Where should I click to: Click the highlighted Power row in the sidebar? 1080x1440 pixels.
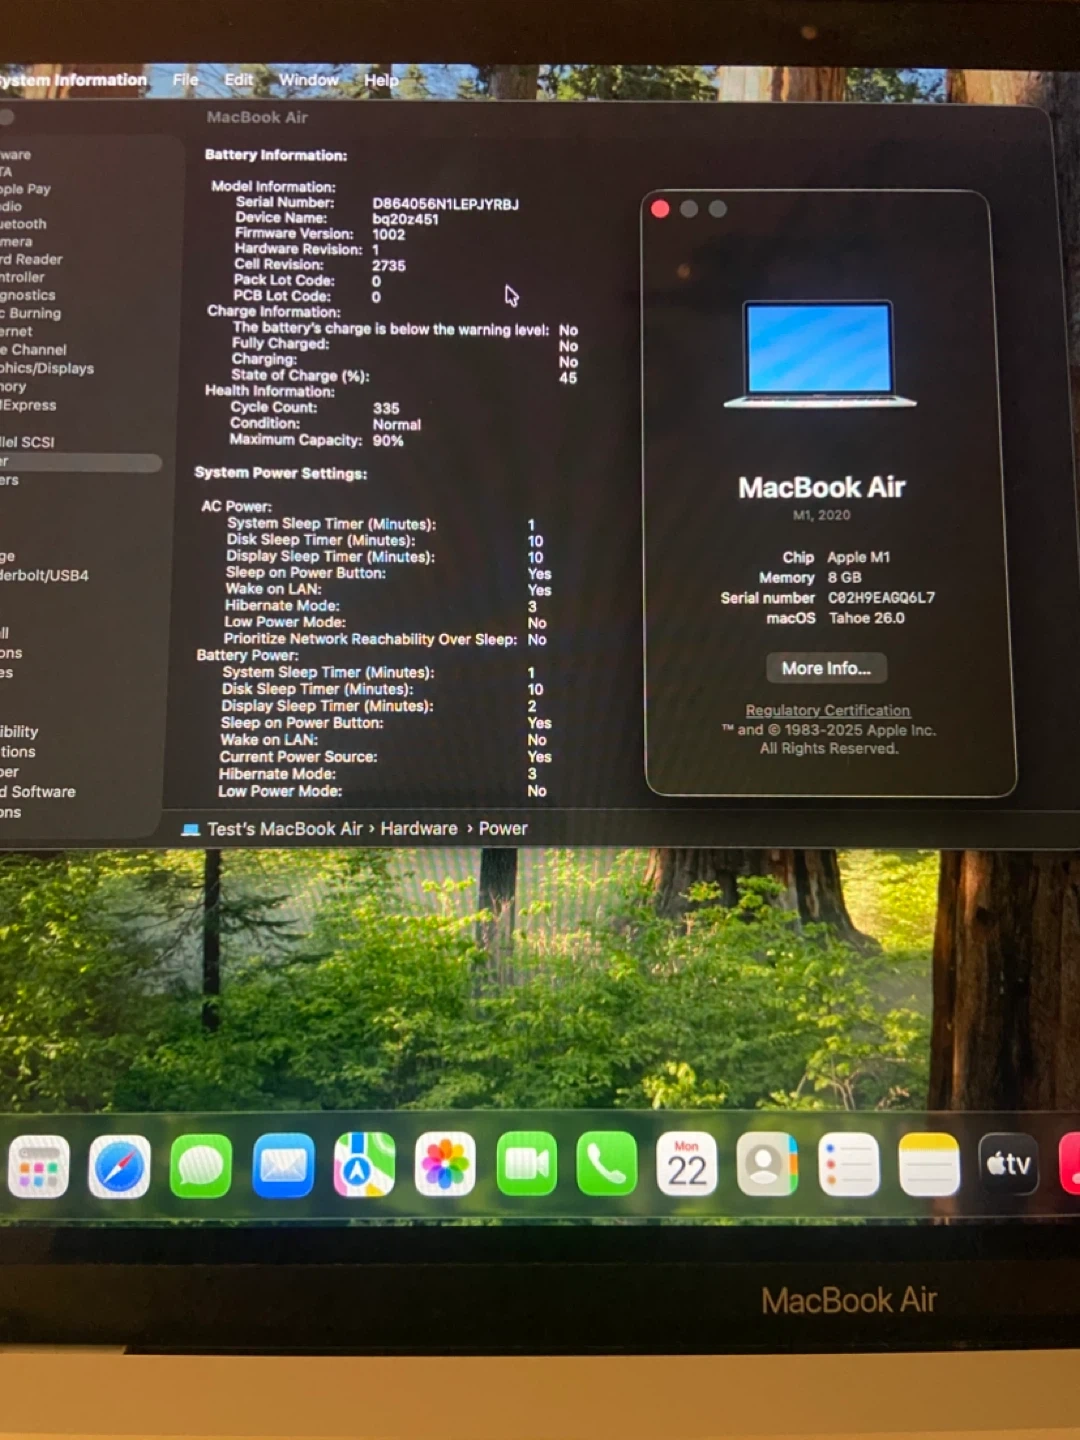(x=80, y=462)
